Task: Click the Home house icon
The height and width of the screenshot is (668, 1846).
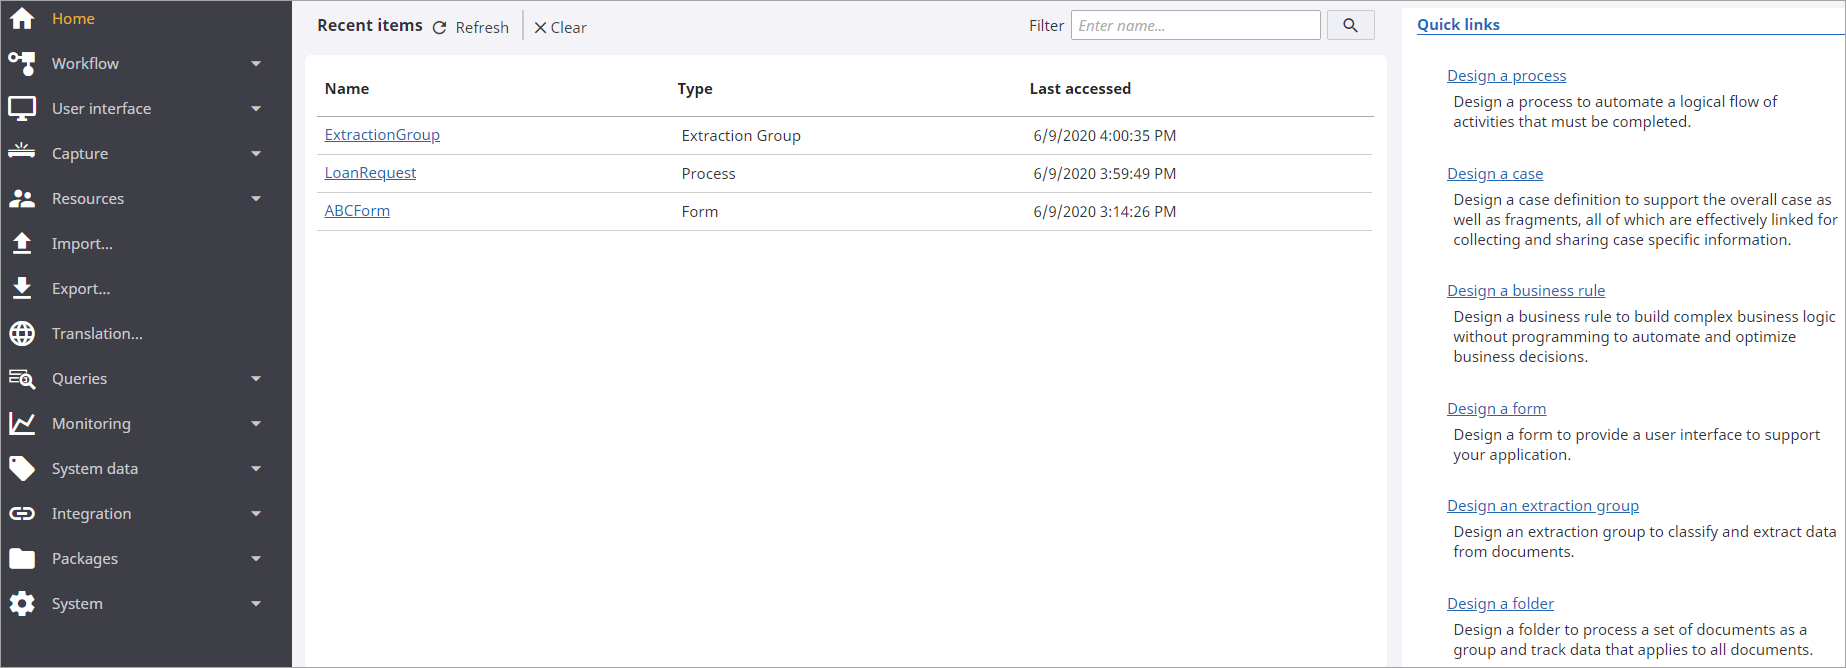Action: click(22, 18)
